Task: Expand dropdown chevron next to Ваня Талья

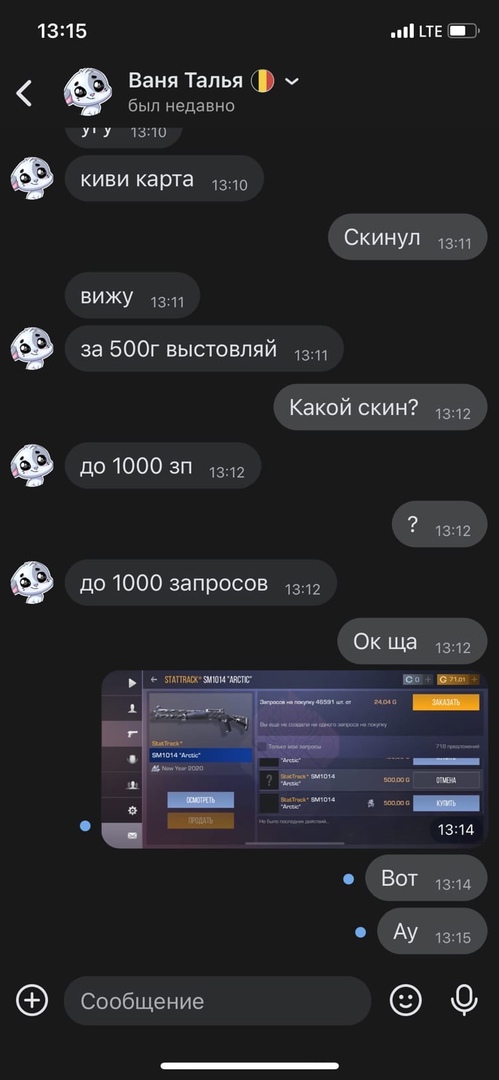Action: [292, 81]
